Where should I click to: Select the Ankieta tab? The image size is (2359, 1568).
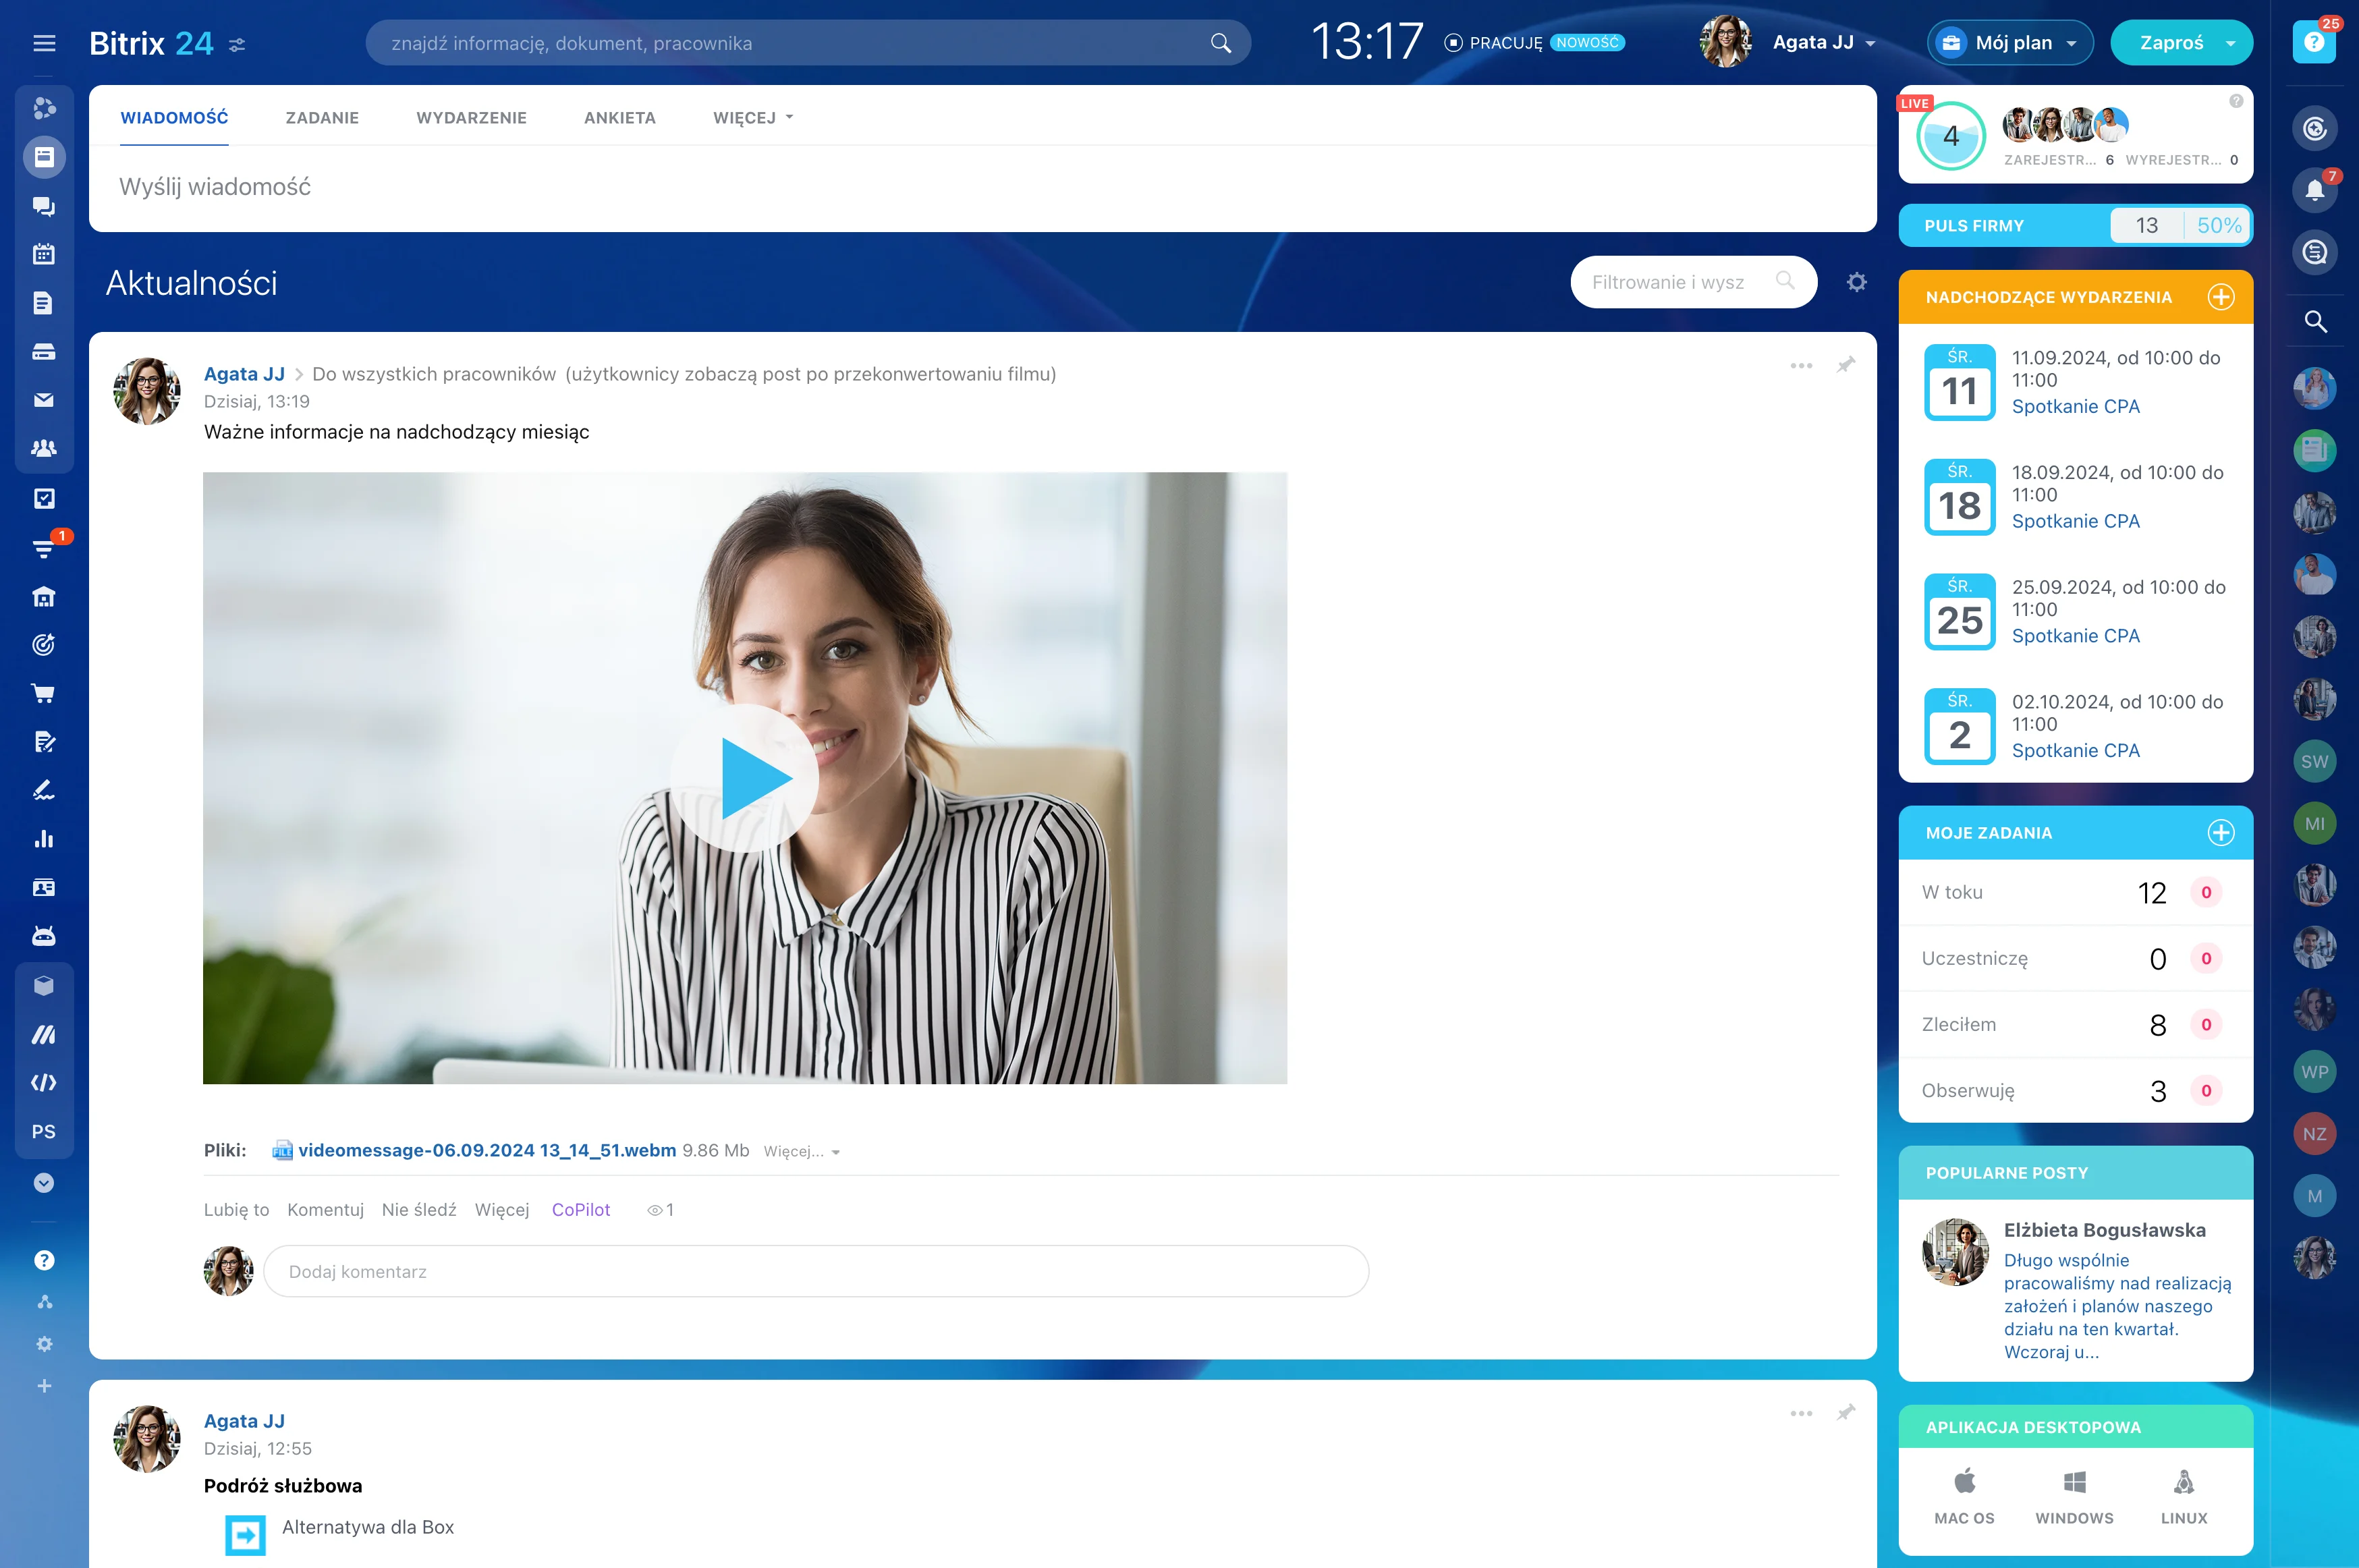619,118
